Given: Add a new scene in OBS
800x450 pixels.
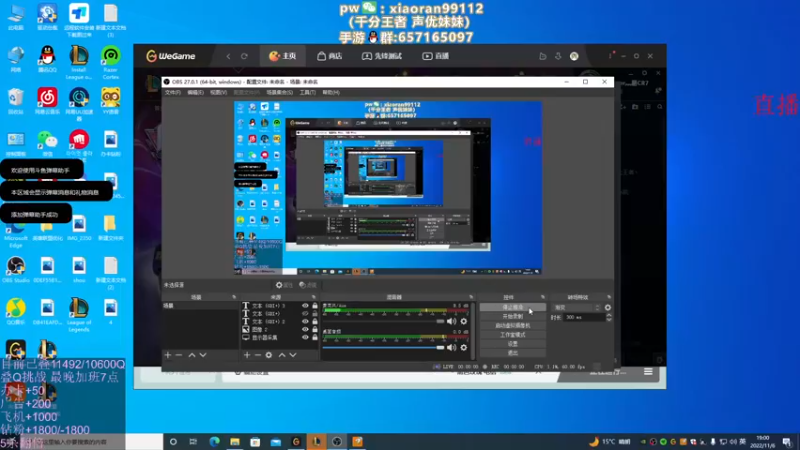Looking at the screenshot, I should point(168,355).
